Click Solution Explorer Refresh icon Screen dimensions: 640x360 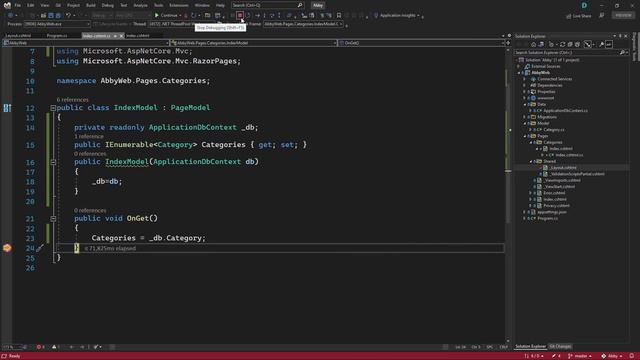pyautogui.click(x=562, y=44)
